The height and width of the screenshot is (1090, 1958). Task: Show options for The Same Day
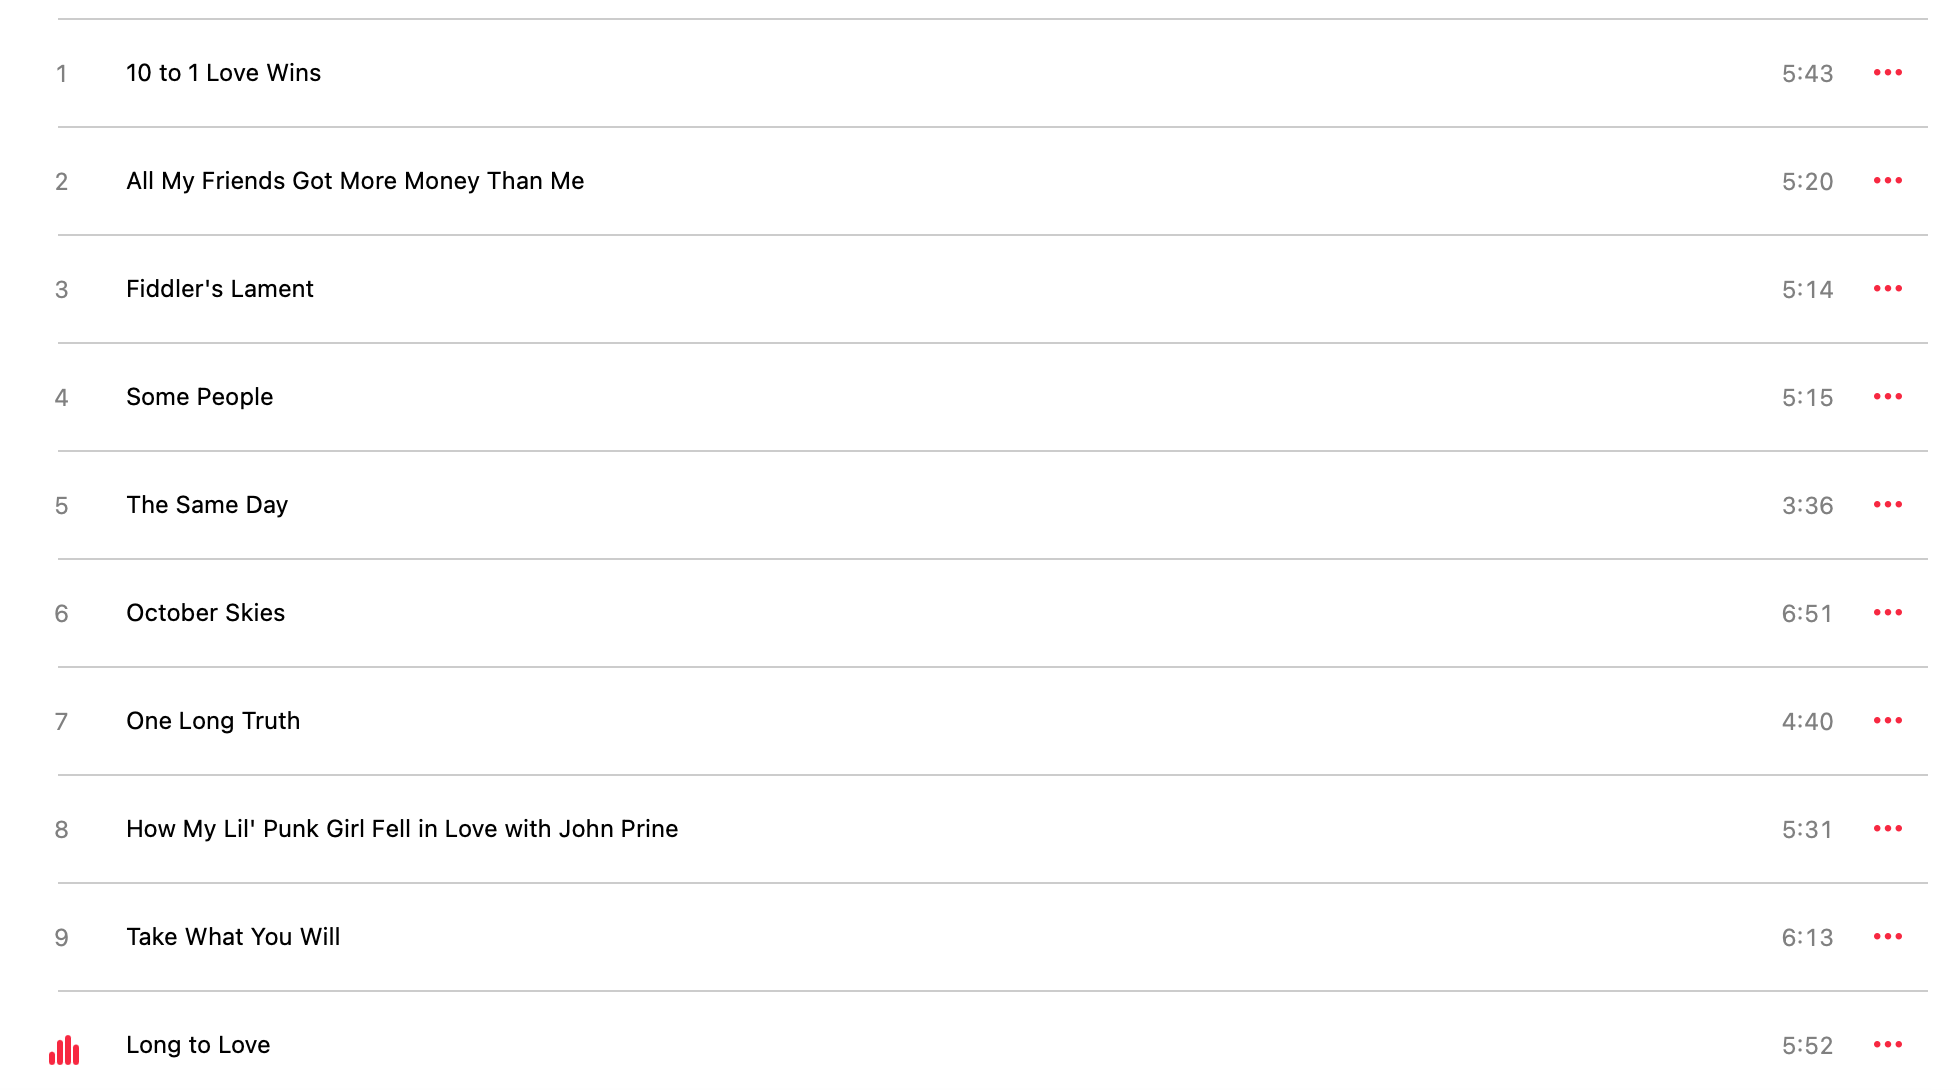1887,505
